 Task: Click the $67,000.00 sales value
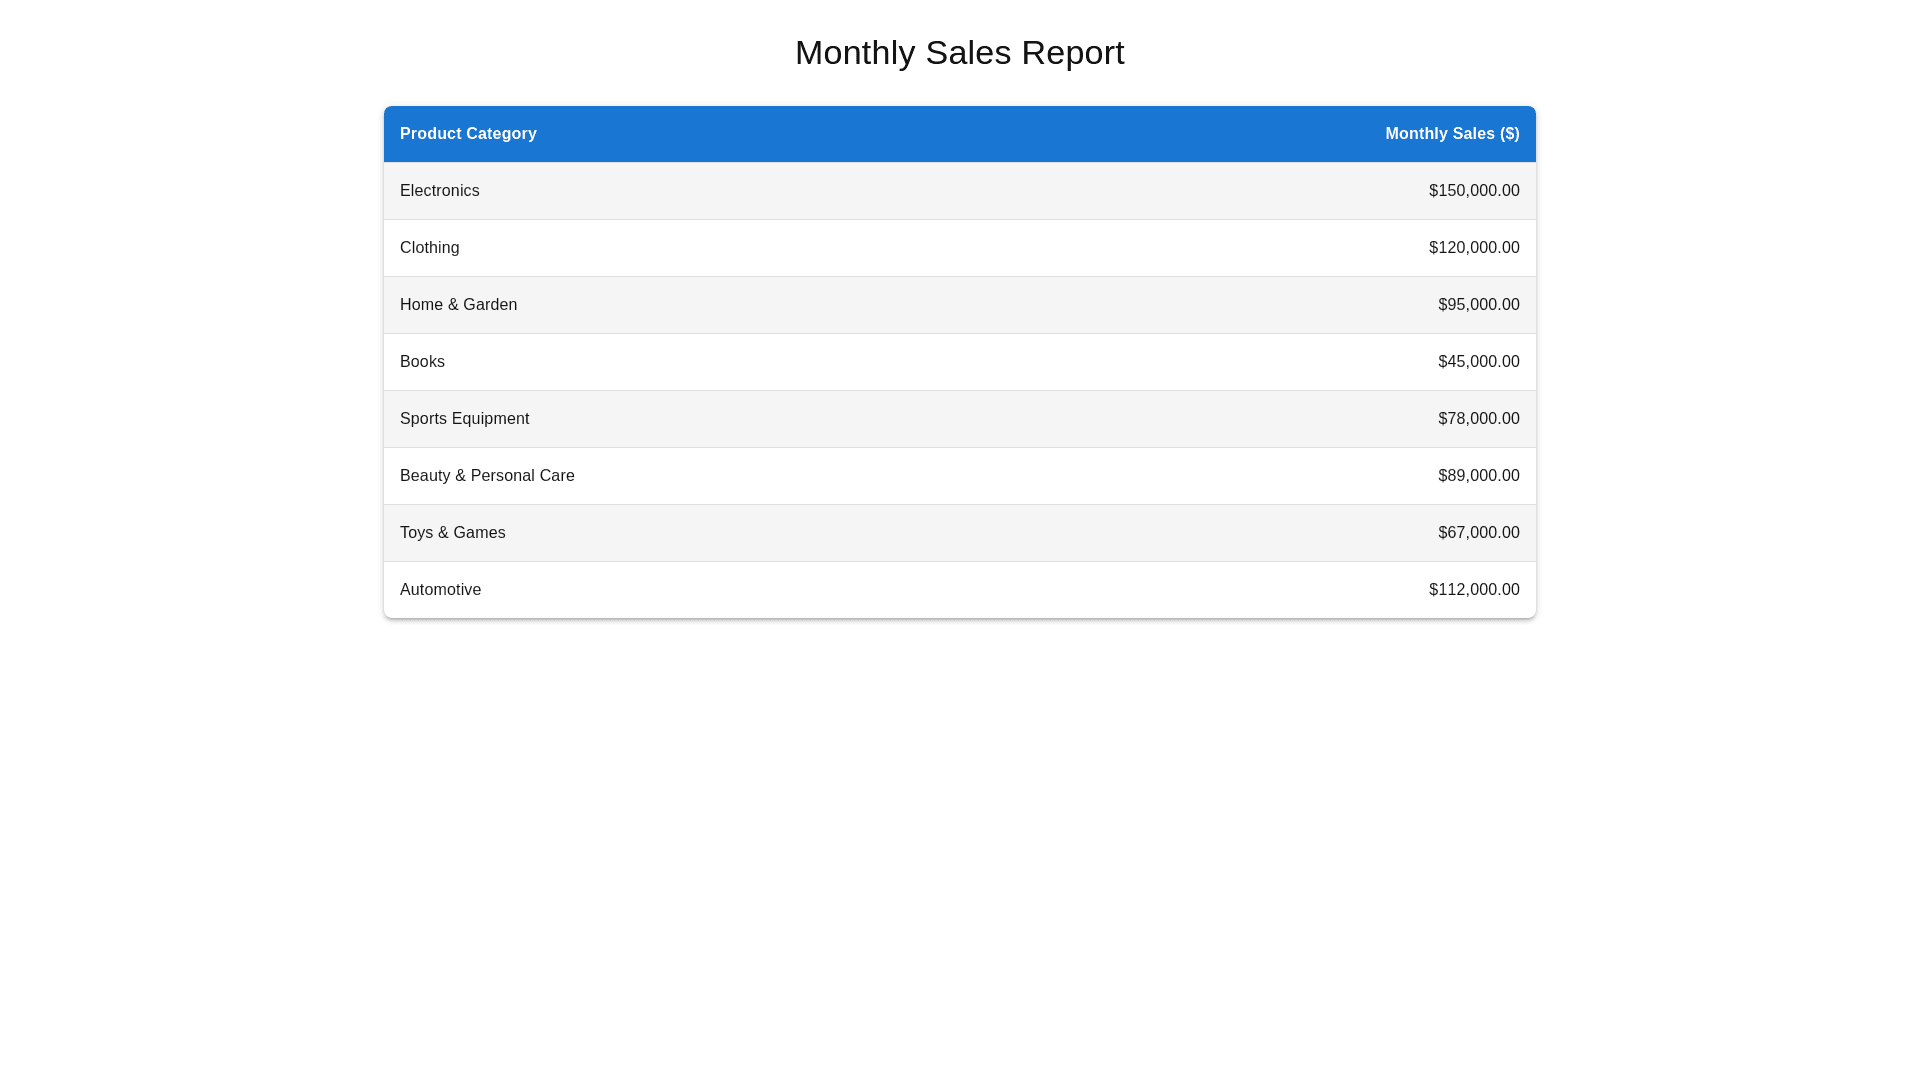click(x=1478, y=533)
